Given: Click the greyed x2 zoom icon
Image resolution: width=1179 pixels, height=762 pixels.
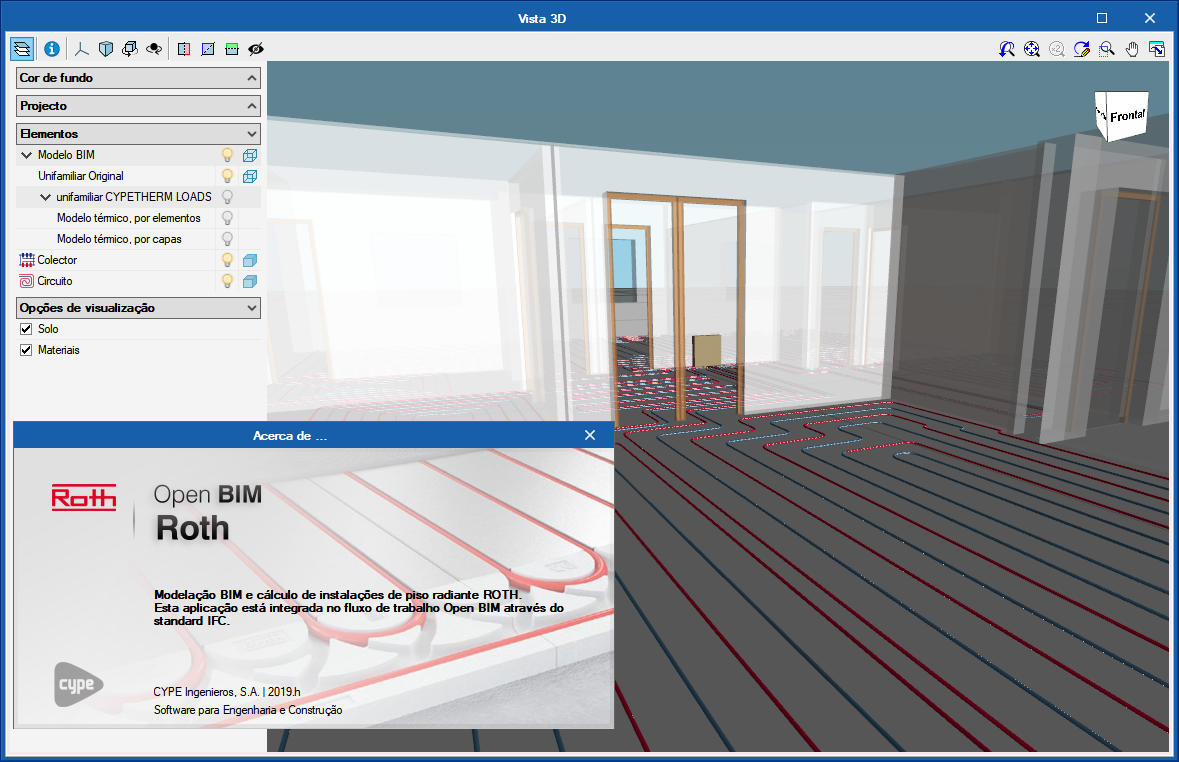Looking at the screenshot, I should 1056,49.
